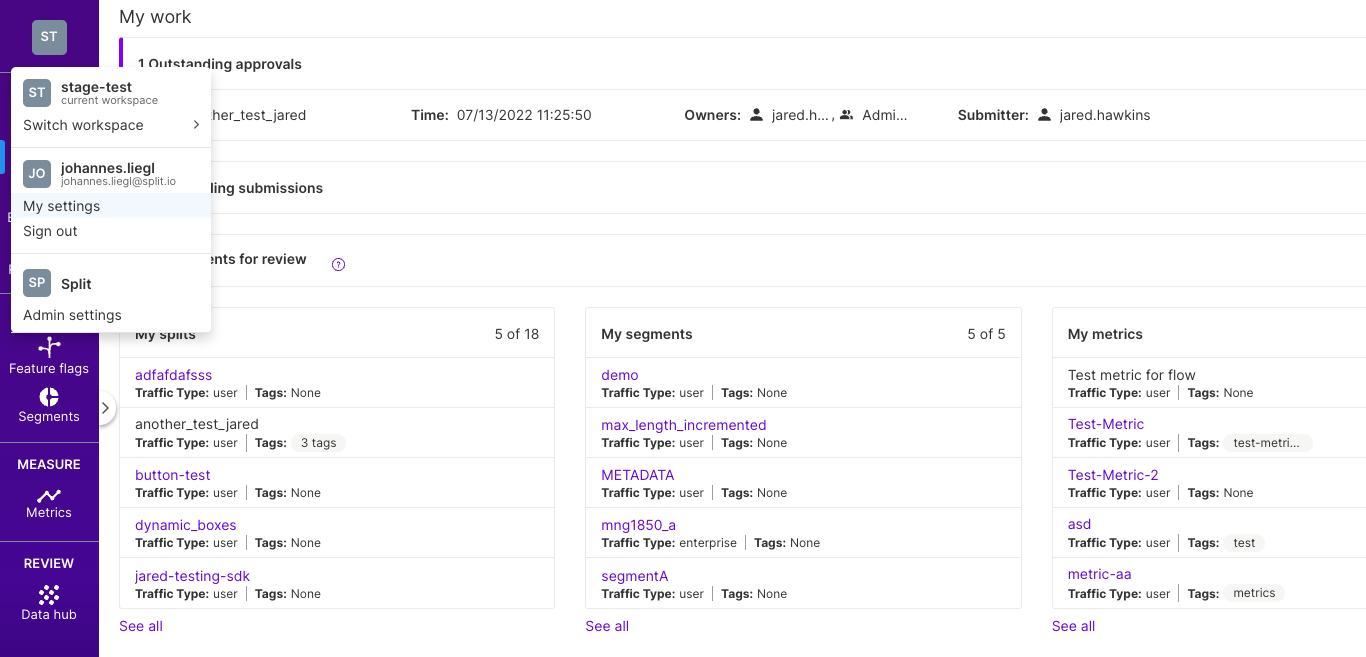Open the button-test split
This screenshot has width=1366, height=657.
click(x=173, y=475)
